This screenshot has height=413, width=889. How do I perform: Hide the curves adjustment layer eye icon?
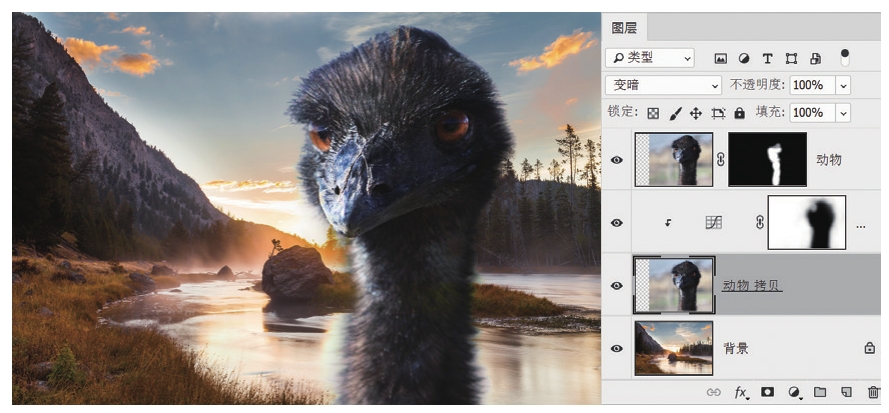tap(616, 223)
